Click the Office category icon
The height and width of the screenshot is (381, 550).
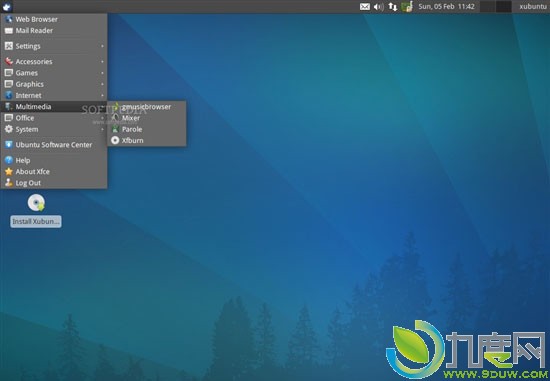[x=9, y=118]
